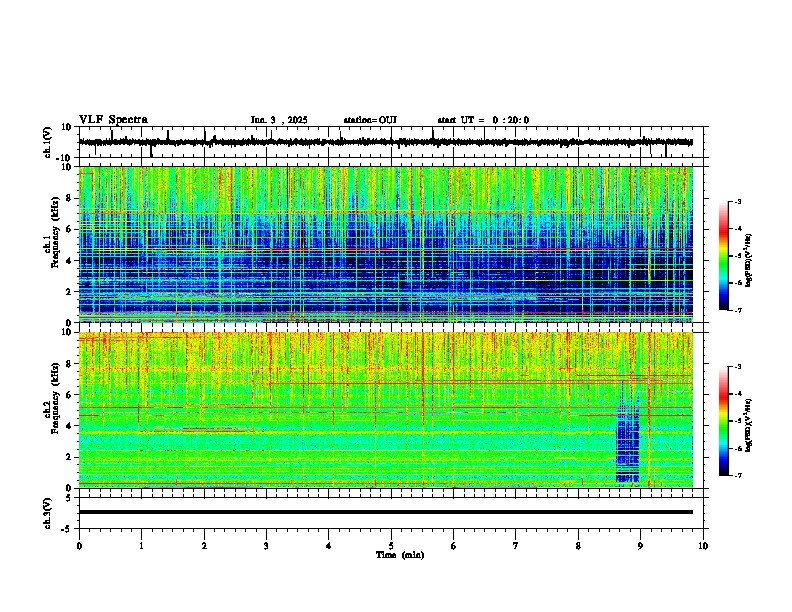This screenshot has height=612, width=792.
Task: Click the ch.3 flat black voltage trace
Action: click(x=386, y=512)
